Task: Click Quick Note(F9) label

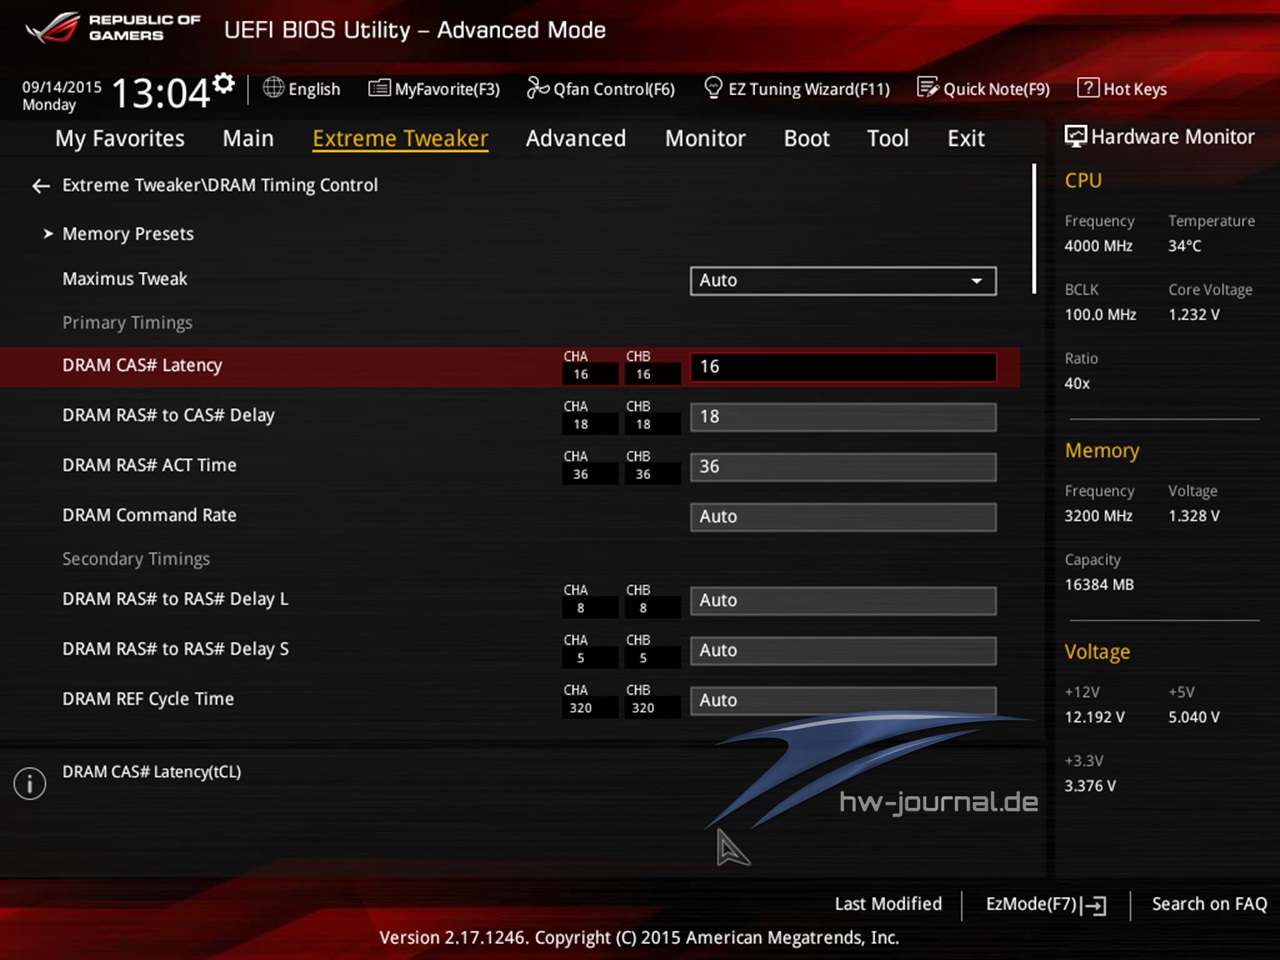Action: (997, 89)
